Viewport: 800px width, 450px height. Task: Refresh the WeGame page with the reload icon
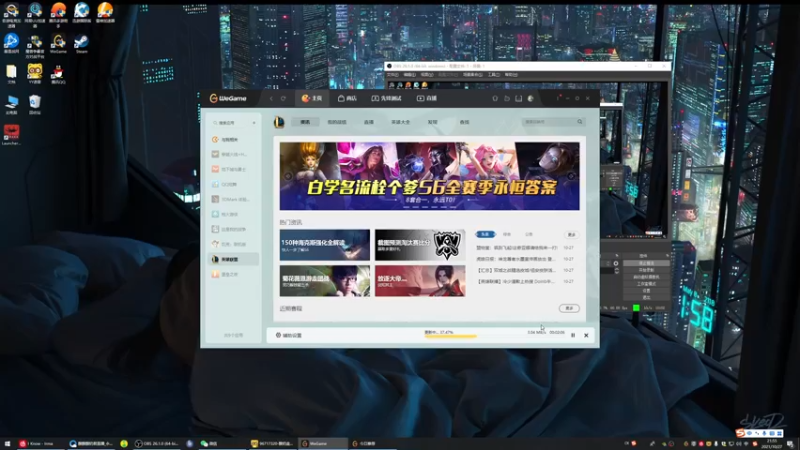283,98
